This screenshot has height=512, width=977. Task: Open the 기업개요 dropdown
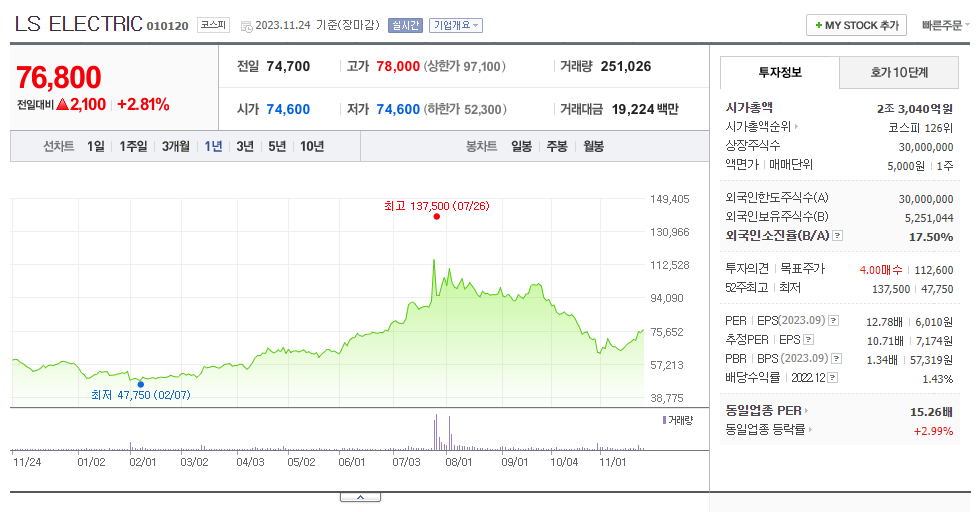pyautogui.click(x=455, y=26)
